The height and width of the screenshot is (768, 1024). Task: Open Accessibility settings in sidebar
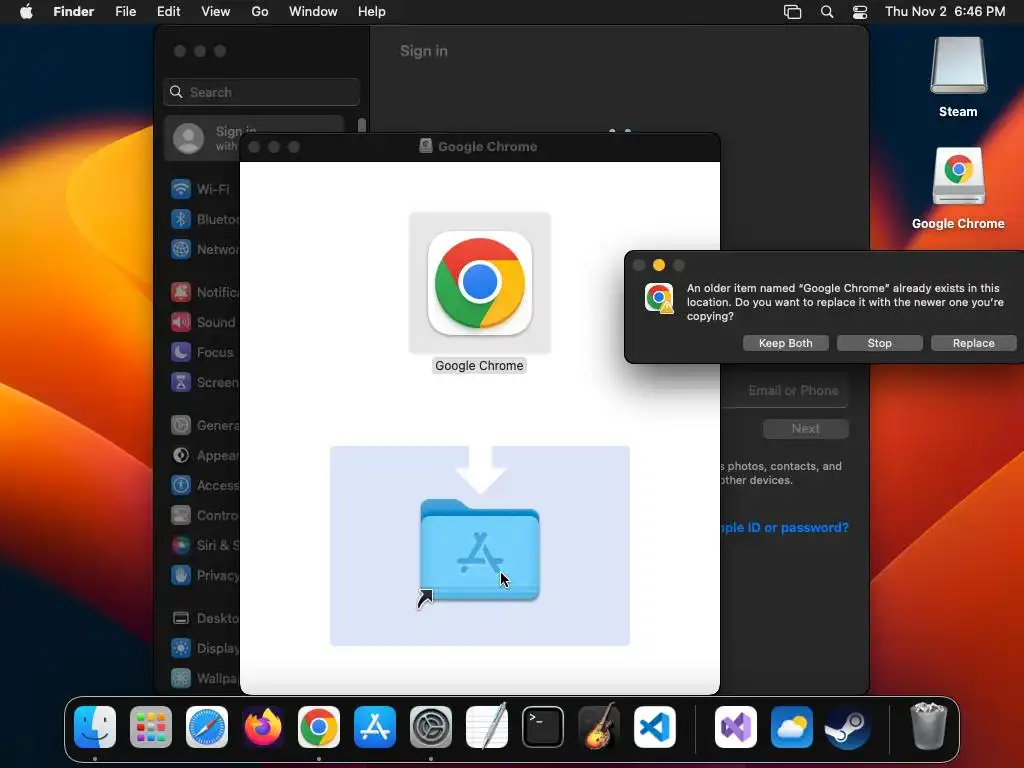pos(204,485)
